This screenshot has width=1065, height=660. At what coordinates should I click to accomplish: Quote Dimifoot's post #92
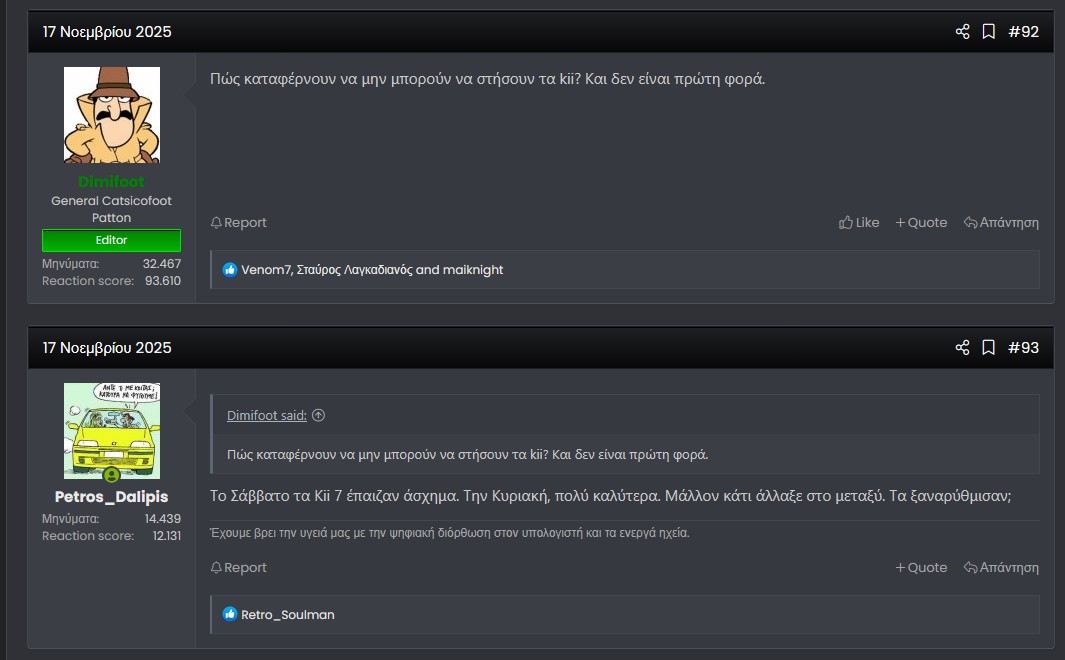click(921, 223)
